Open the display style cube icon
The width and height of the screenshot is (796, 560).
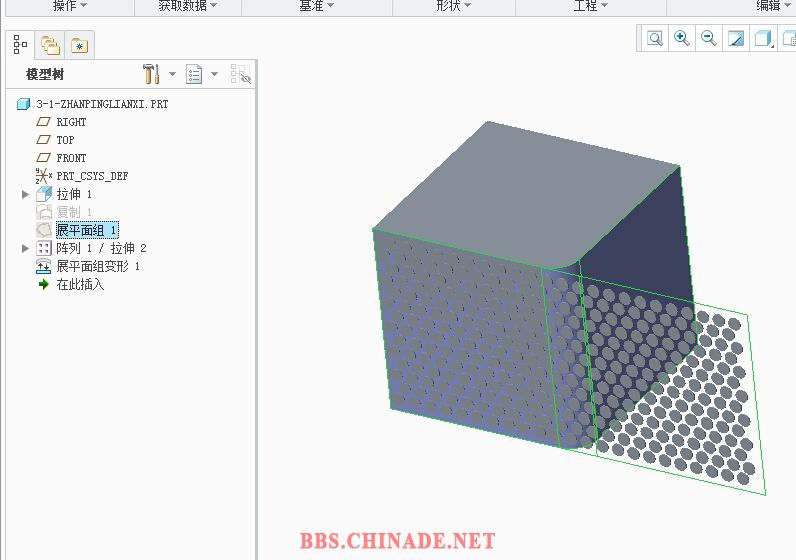point(762,39)
